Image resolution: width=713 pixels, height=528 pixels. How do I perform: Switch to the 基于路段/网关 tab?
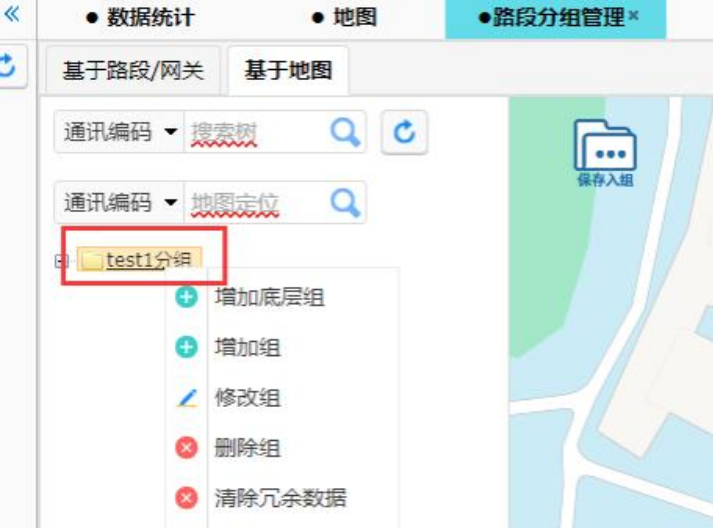point(133,71)
